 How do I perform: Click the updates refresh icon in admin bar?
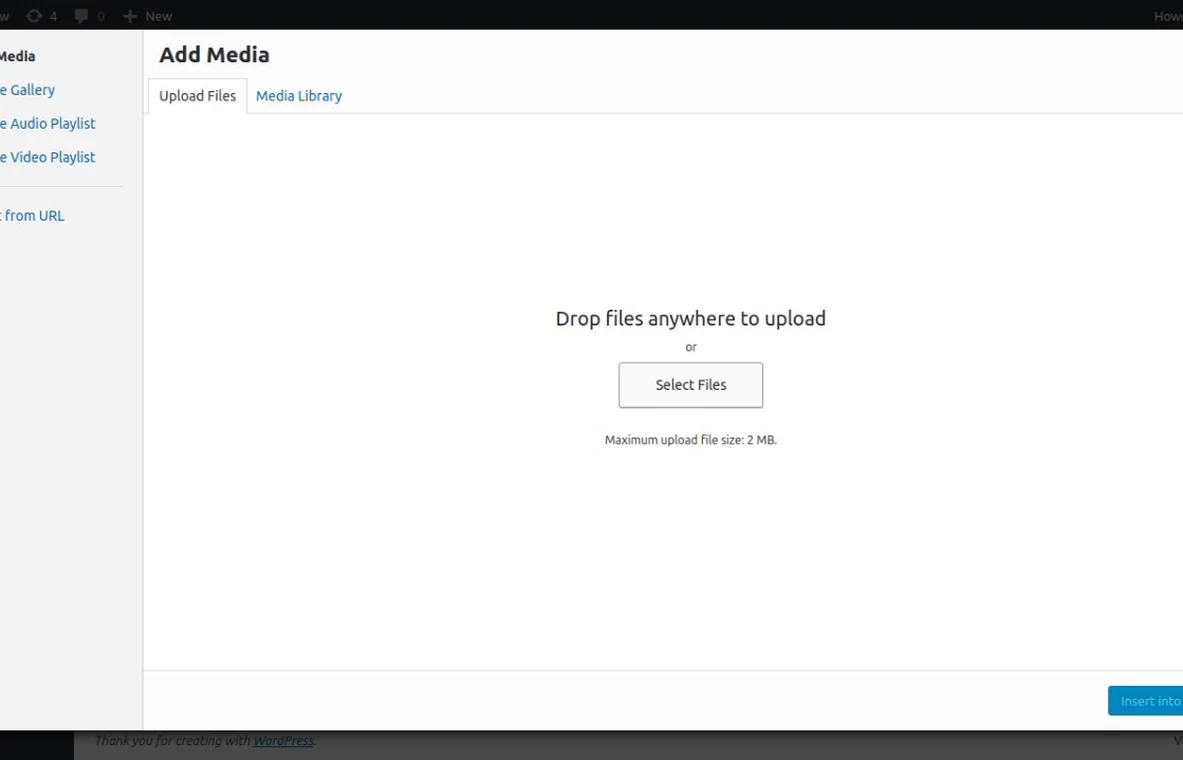click(x=34, y=16)
